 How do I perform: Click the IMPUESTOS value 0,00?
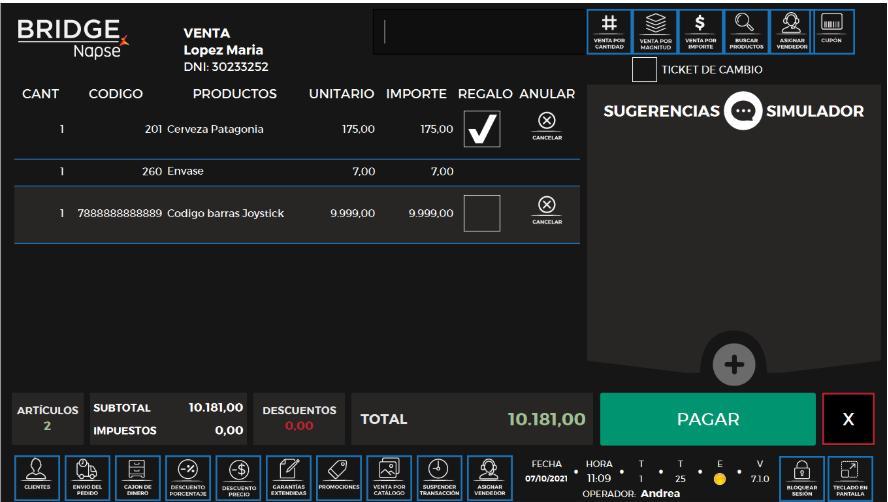(x=229, y=431)
